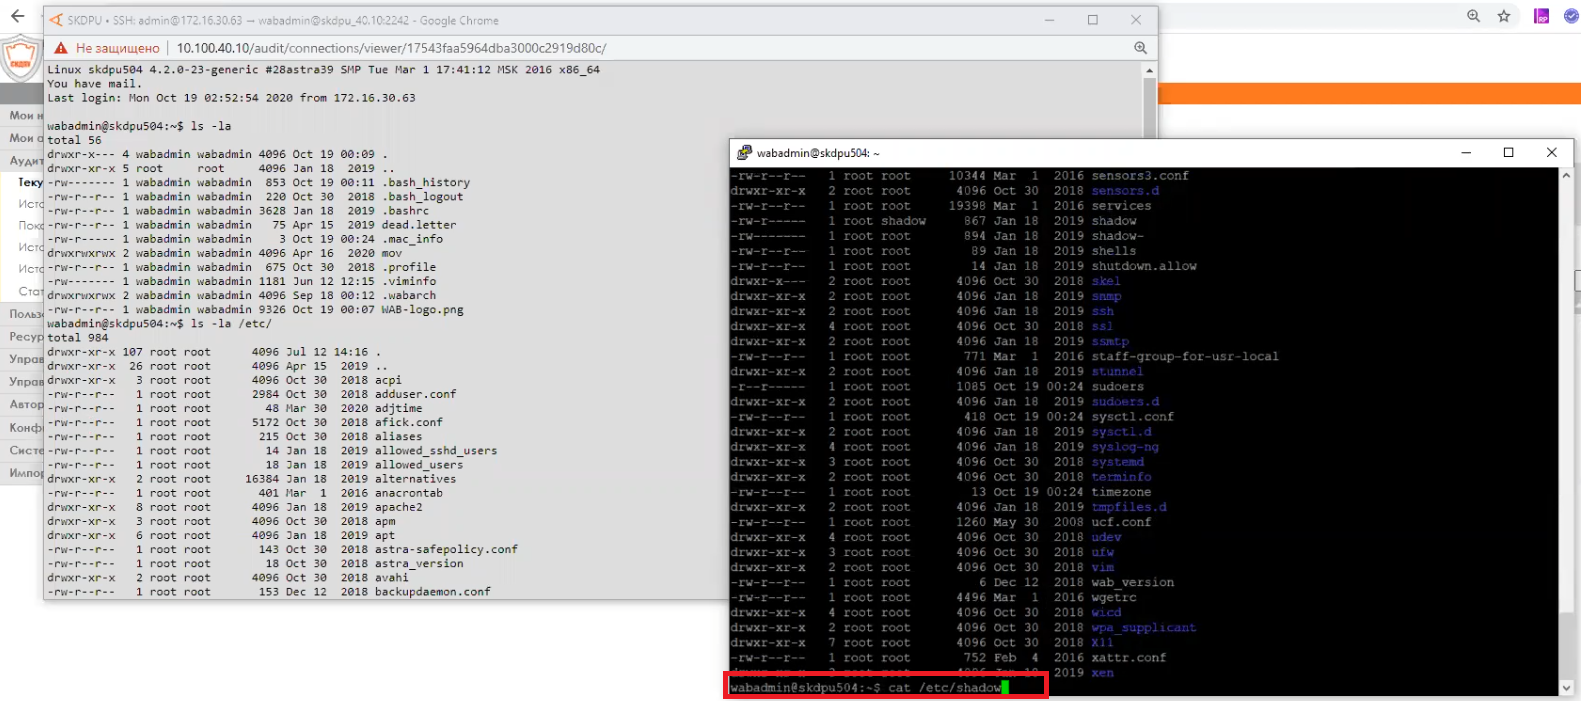The width and height of the screenshot is (1581, 701).
Task: Select bold 'Теку' sidebar submenu item
Action: [31, 182]
